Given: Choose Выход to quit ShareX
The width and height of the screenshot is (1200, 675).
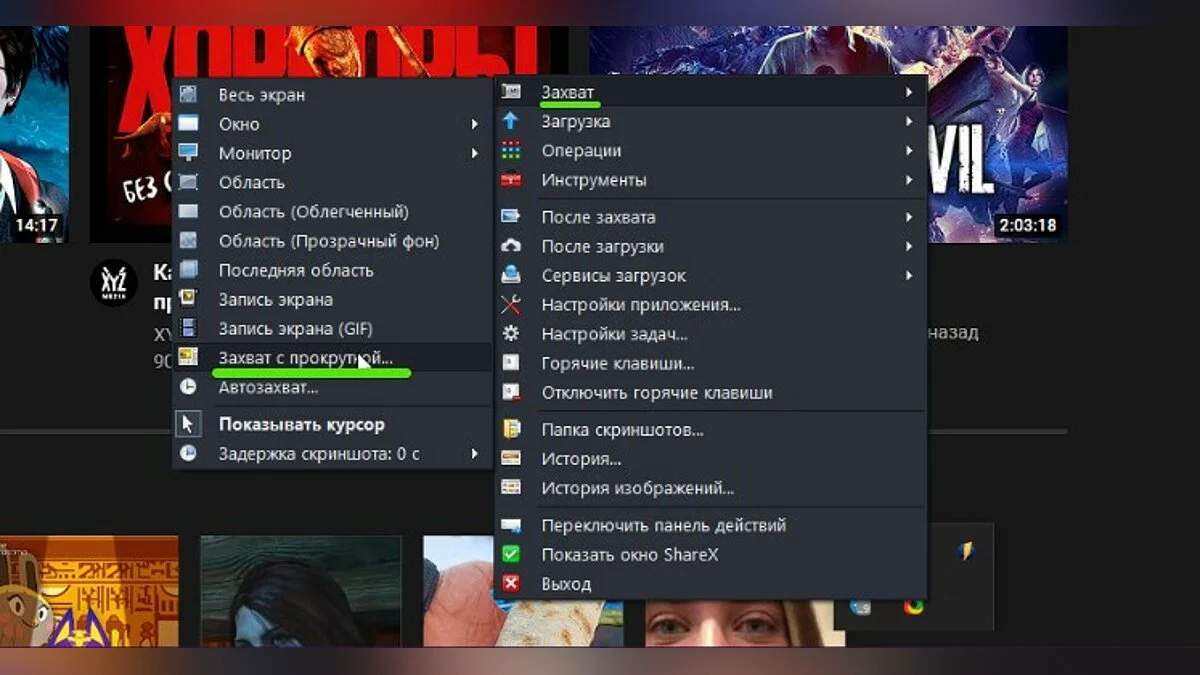Looking at the screenshot, I should 711,584.
